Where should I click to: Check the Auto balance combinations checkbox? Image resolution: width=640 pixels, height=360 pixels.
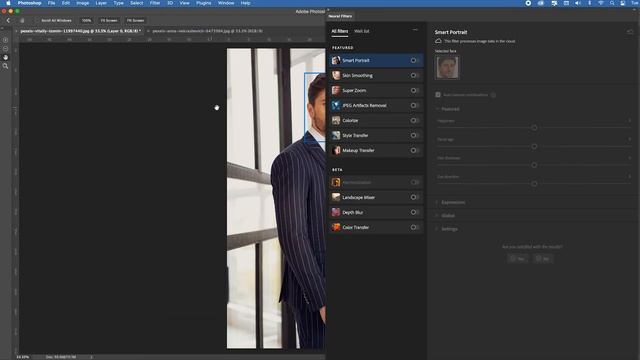click(438, 95)
